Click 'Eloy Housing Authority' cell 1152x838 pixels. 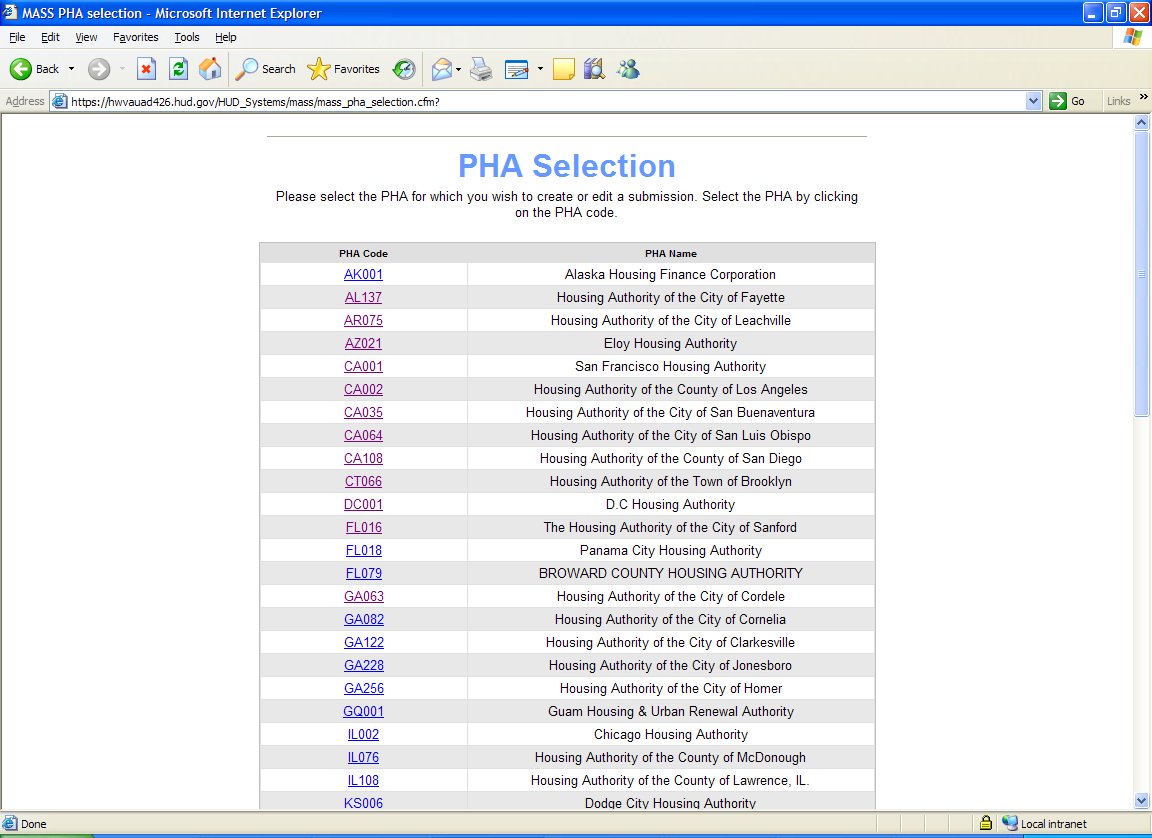click(x=671, y=343)
